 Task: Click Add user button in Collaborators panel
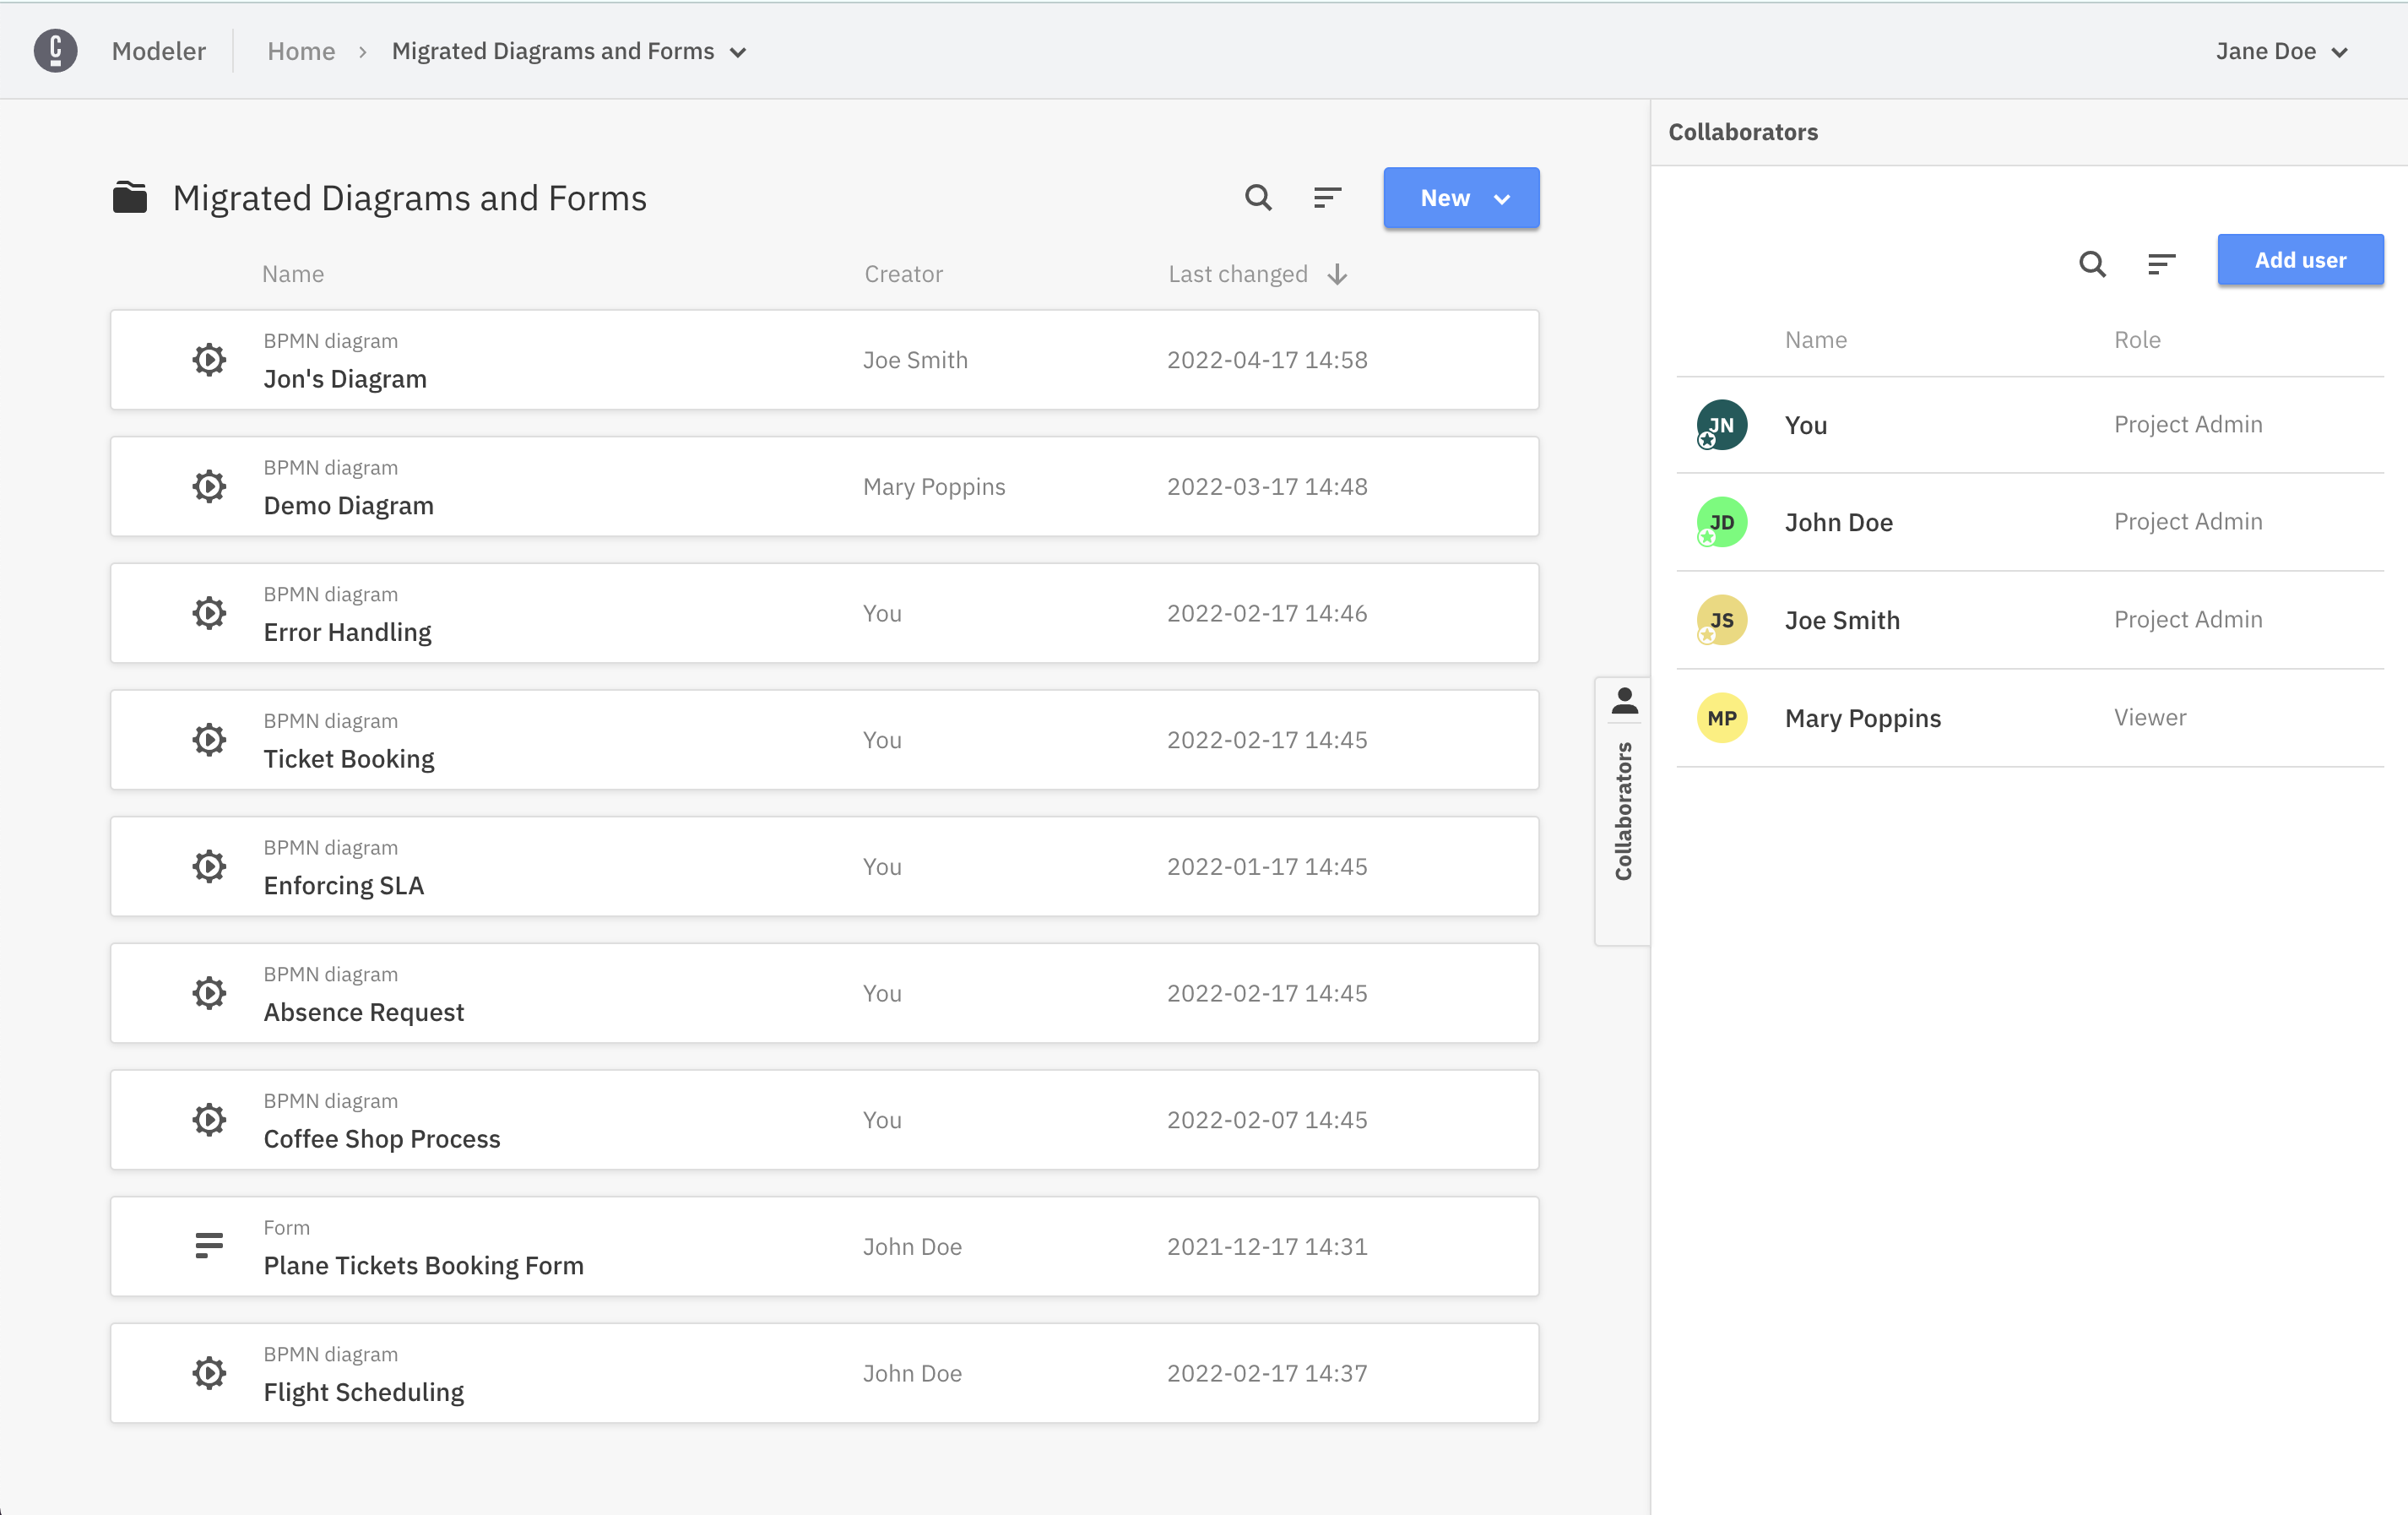(2298, 260)
